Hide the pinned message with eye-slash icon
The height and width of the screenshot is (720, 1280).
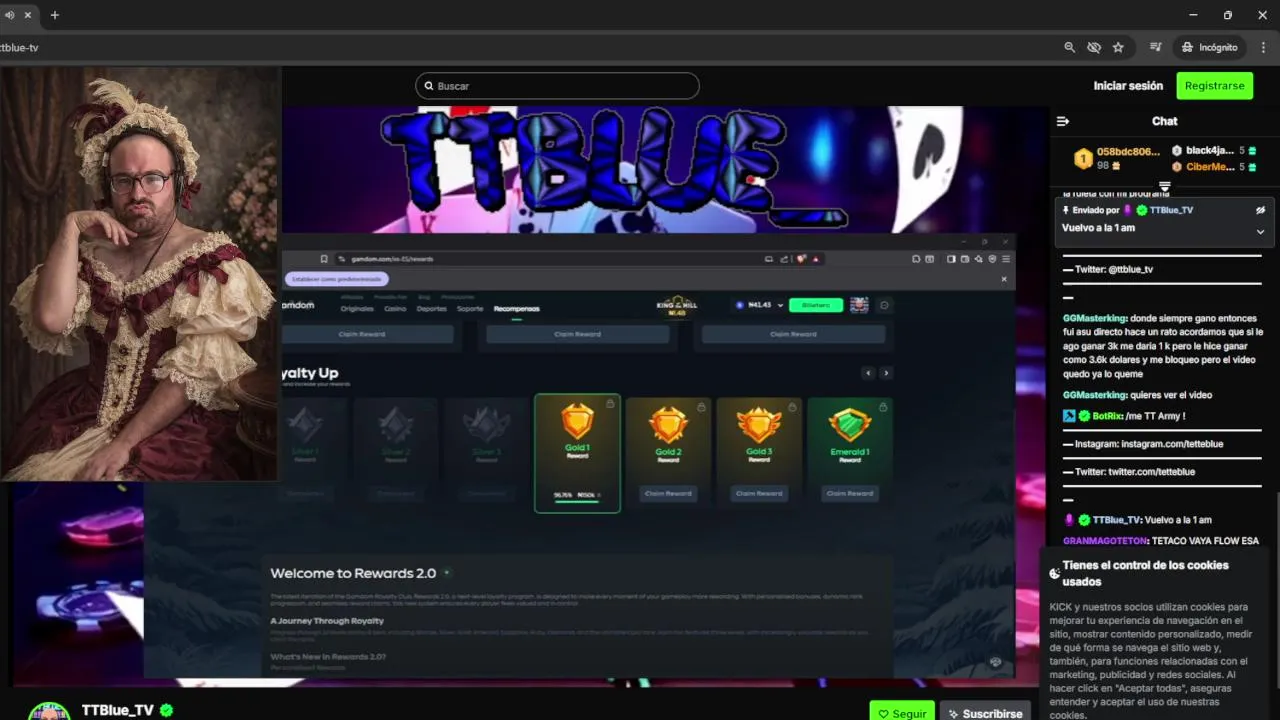1260,210
